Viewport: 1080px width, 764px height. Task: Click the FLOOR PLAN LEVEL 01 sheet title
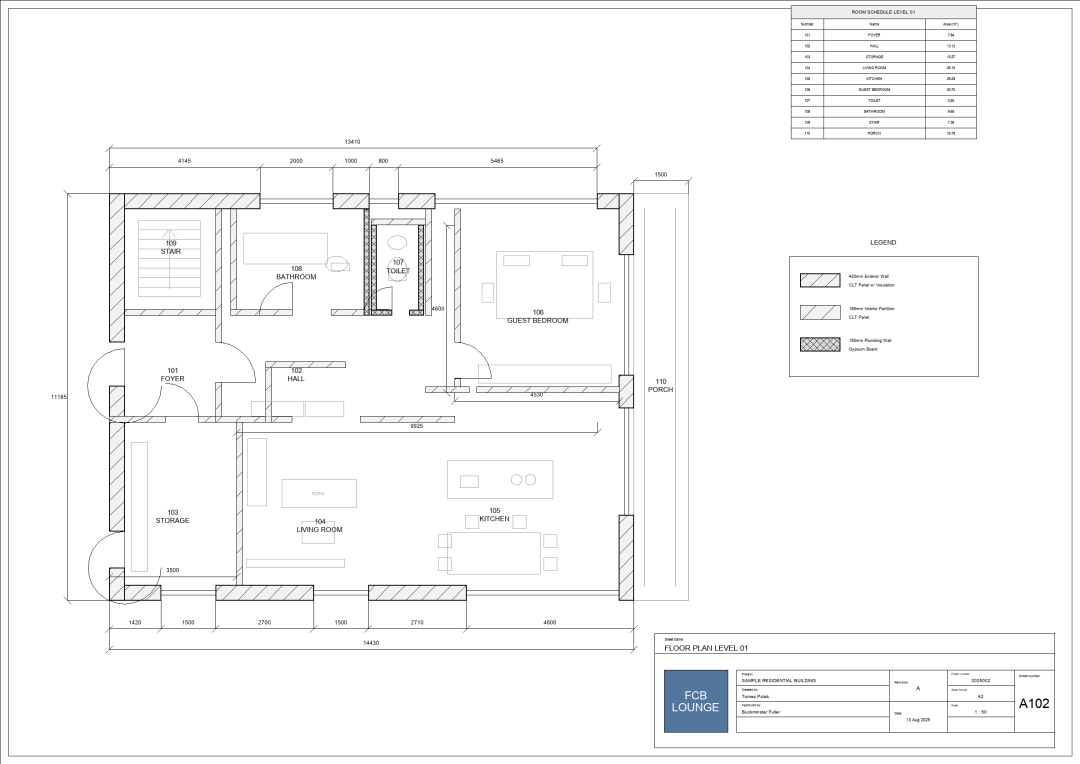[x=705, y=648]
